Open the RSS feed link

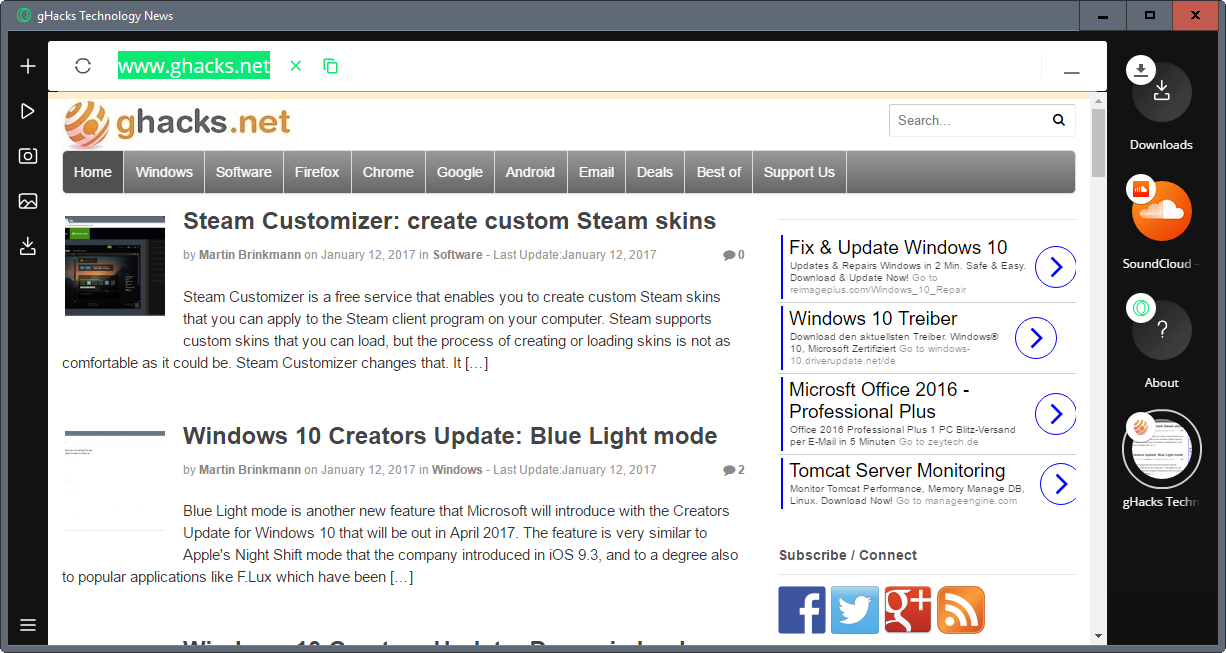coord(961,610)
